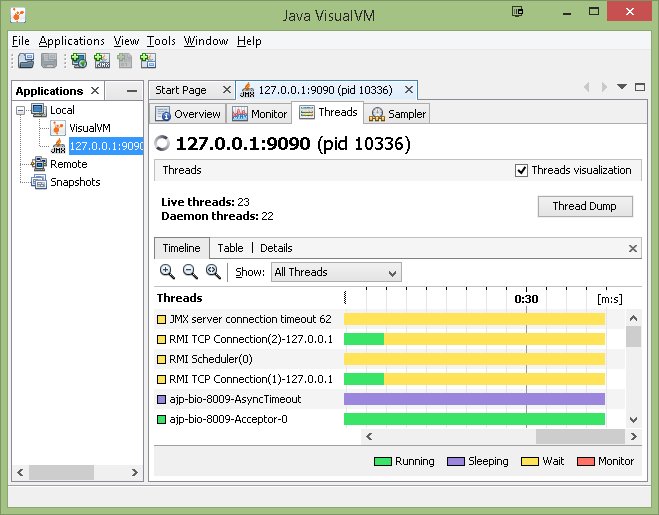Click the RMI Scheduler(0) thread row

[x=389, y=359]
